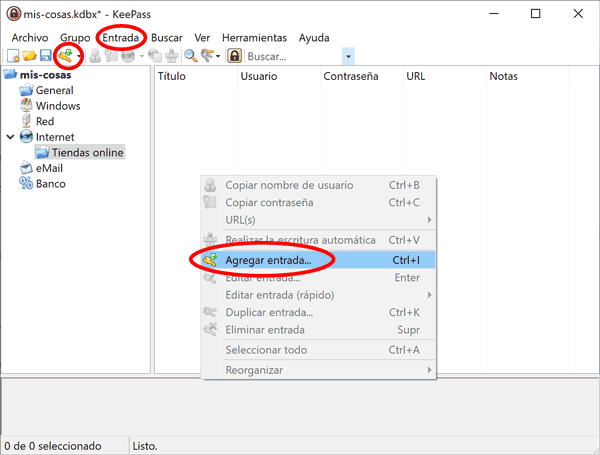Open the Herramientas menu
Screen dimensions: 600x455
coord(254,38)
